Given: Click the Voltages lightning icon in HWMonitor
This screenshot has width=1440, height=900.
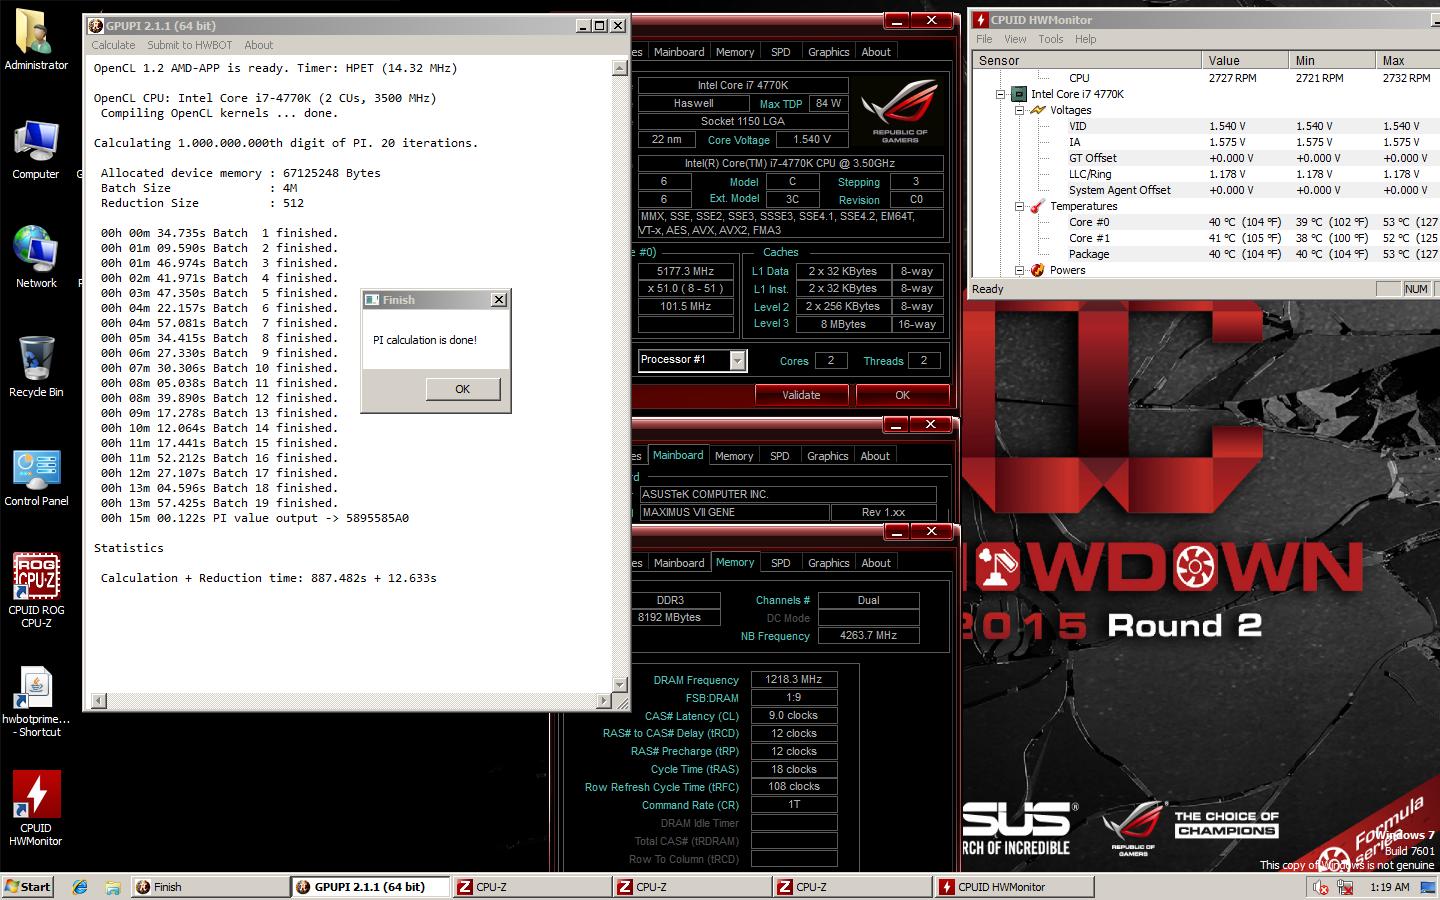Looking at the screenshot, I should [x=1038, y=110].
